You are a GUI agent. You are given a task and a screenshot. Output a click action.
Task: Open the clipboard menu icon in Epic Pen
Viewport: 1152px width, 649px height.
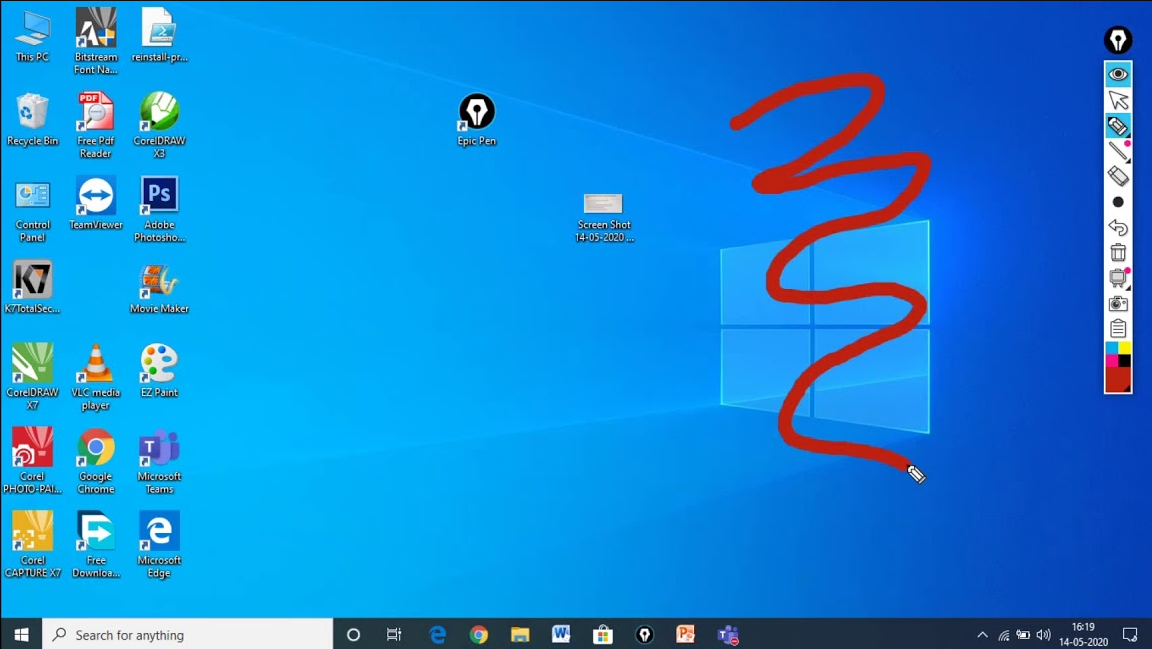pos(1117,329)
